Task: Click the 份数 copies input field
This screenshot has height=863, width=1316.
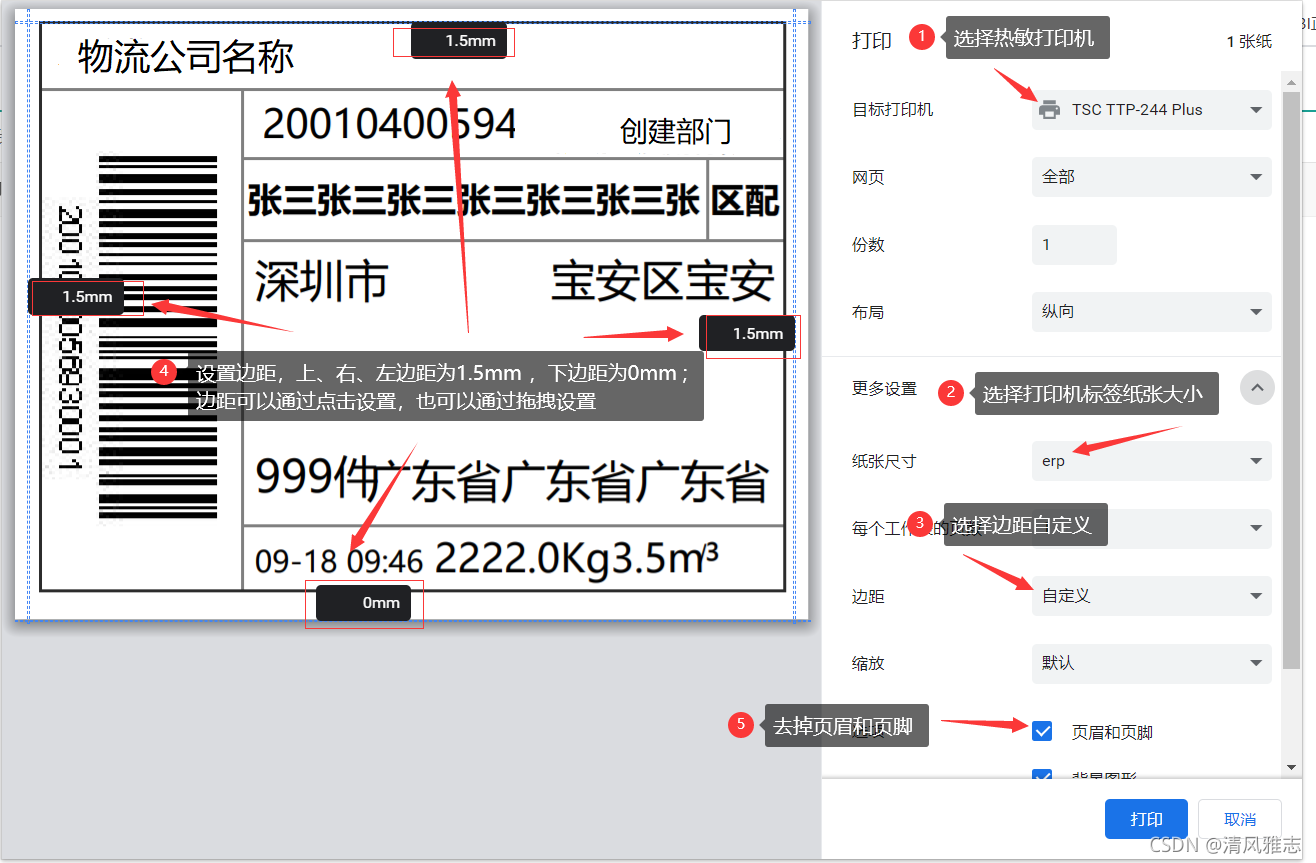Action: point(1074,245)
